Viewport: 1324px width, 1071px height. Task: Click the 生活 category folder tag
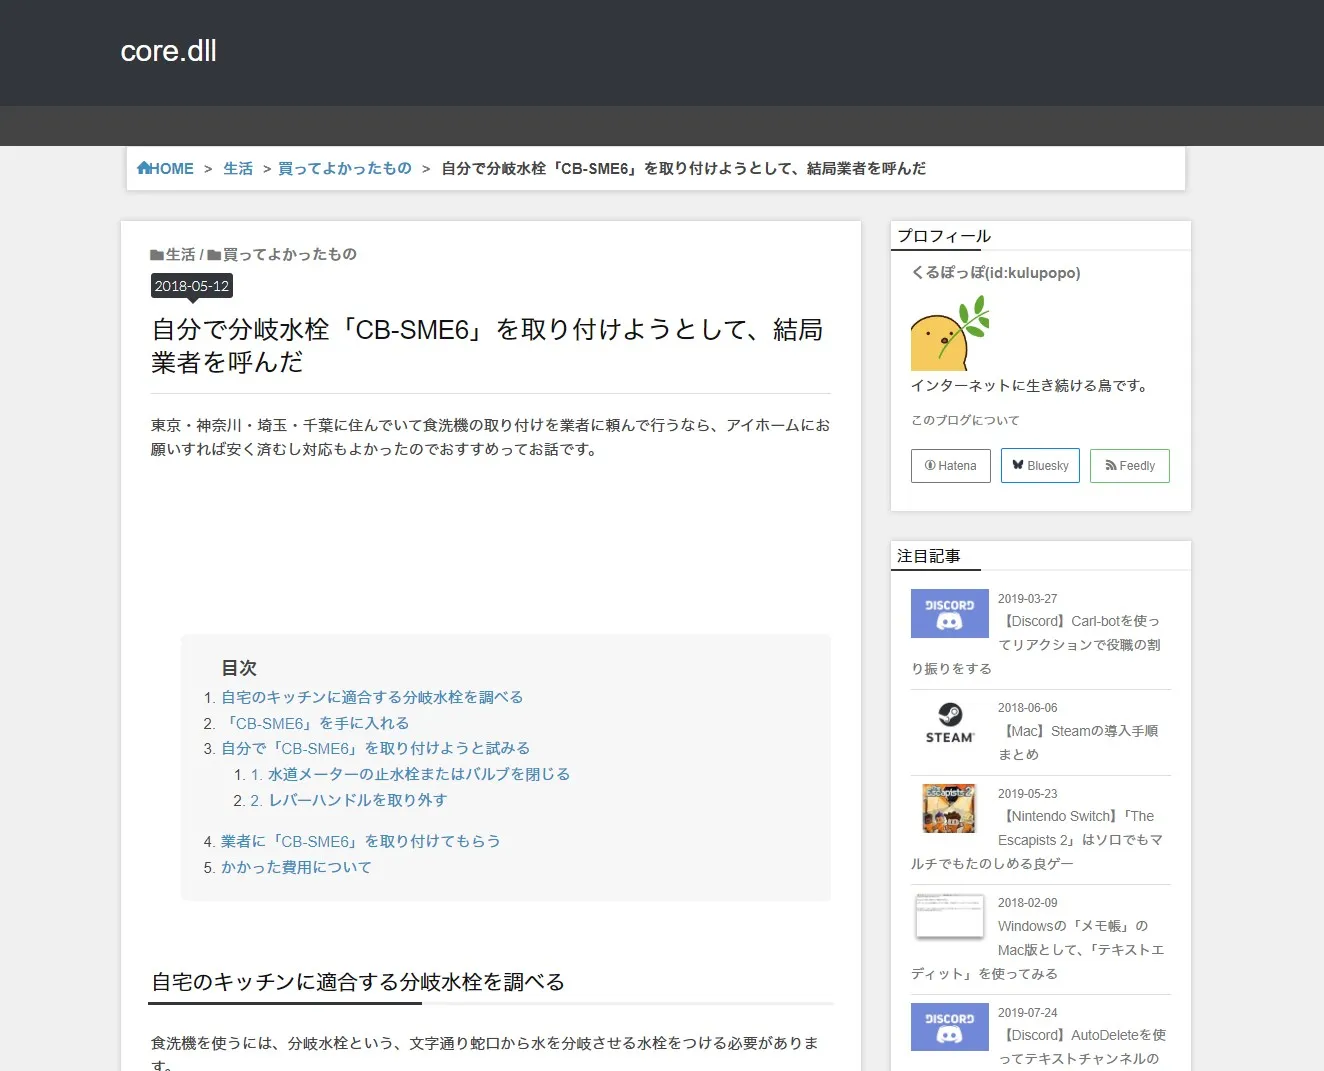point(173,255)
